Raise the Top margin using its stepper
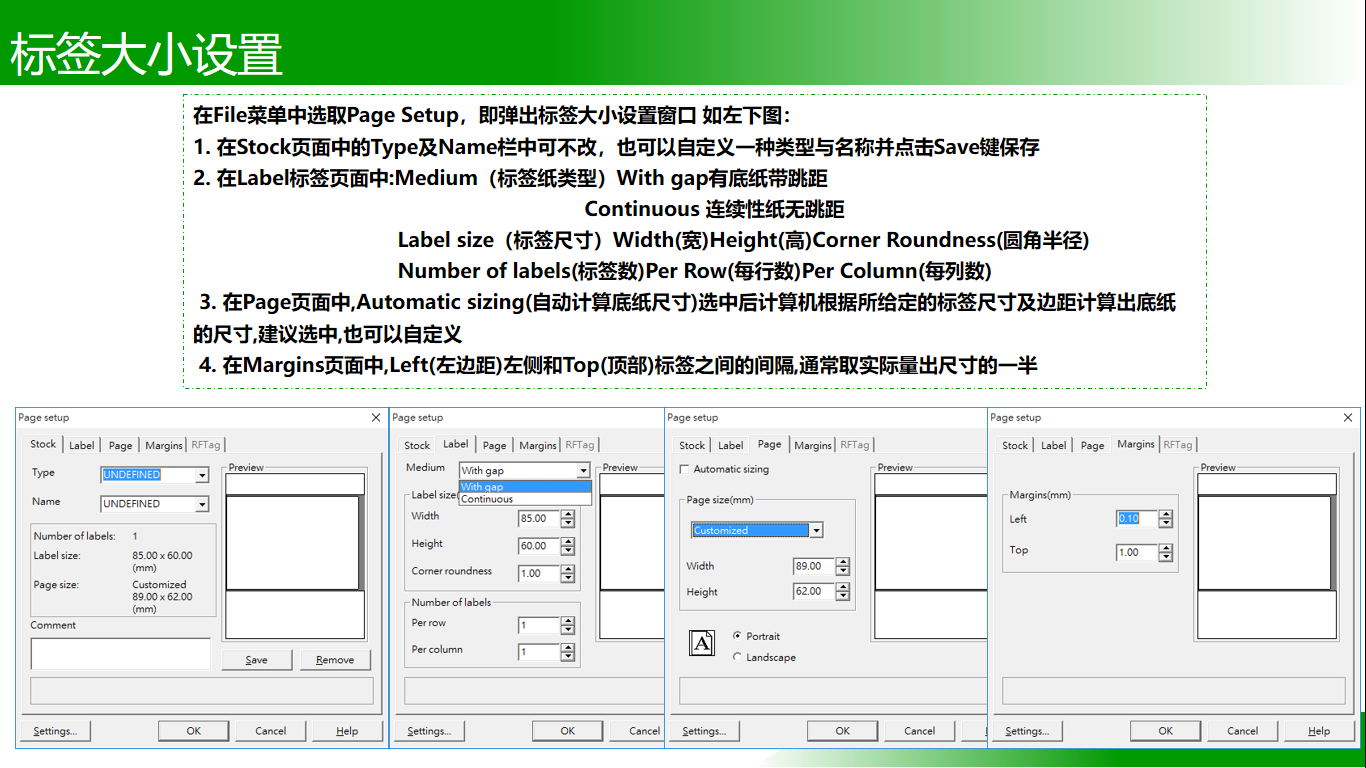This screenshot has height=768, width=1366. [x=1166, y=545]
